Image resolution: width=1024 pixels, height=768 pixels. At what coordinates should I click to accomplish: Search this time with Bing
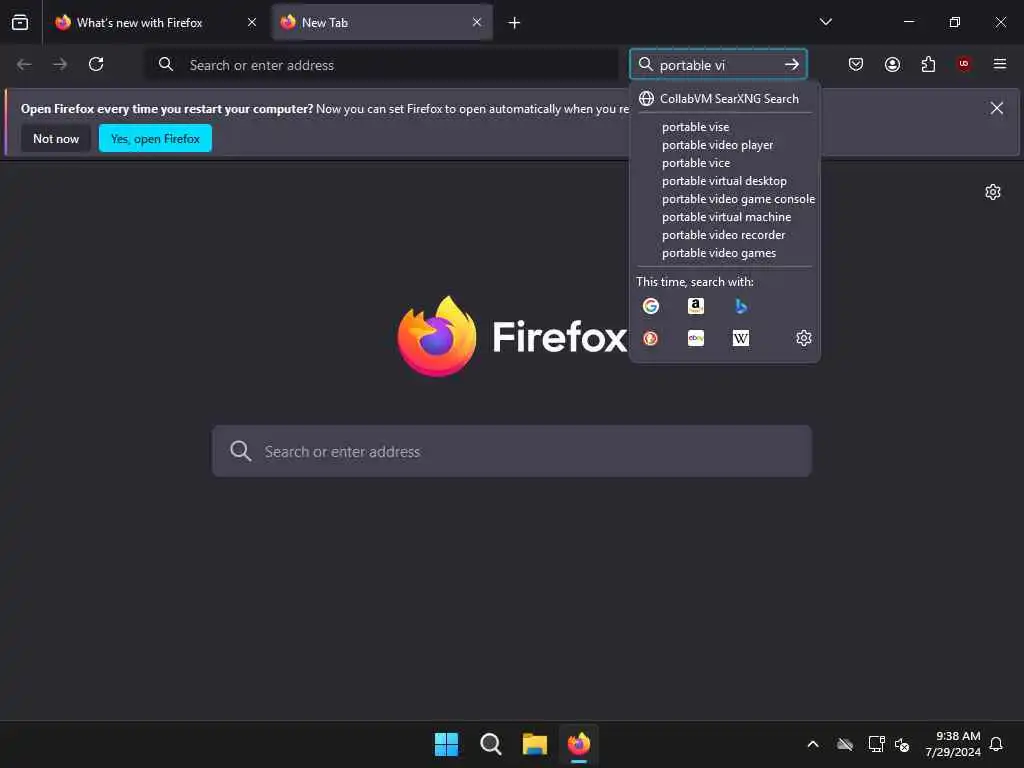[741, 306]
